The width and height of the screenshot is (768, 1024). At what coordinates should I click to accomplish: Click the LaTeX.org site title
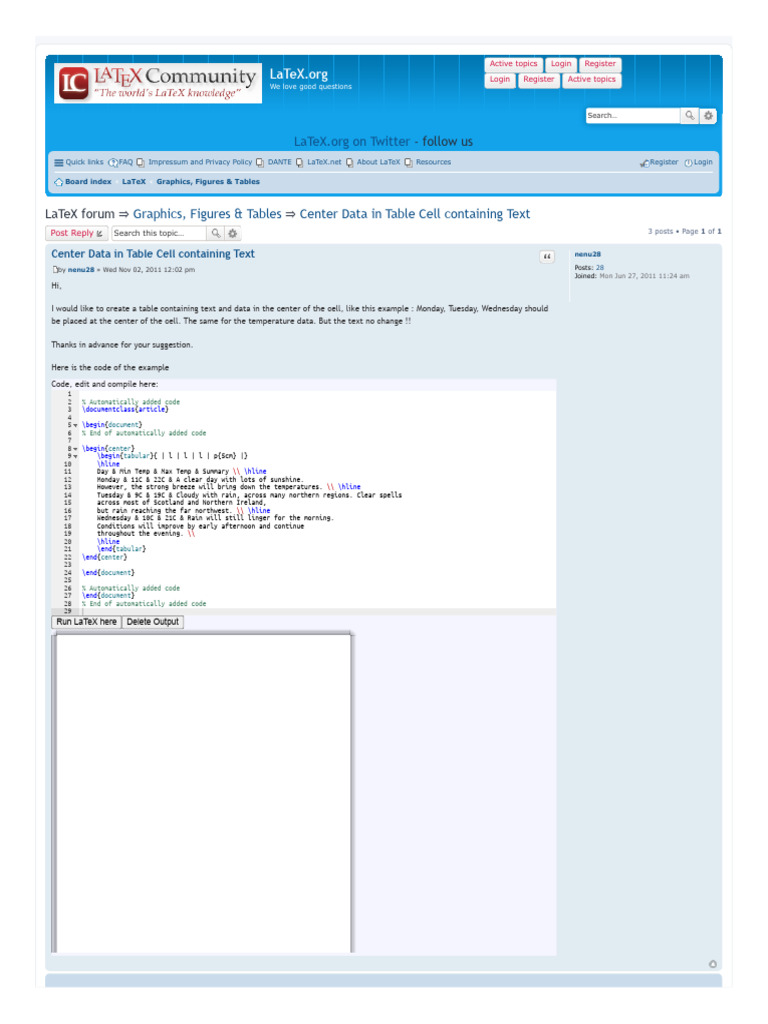pyautogui.click(x=298, y=74)
